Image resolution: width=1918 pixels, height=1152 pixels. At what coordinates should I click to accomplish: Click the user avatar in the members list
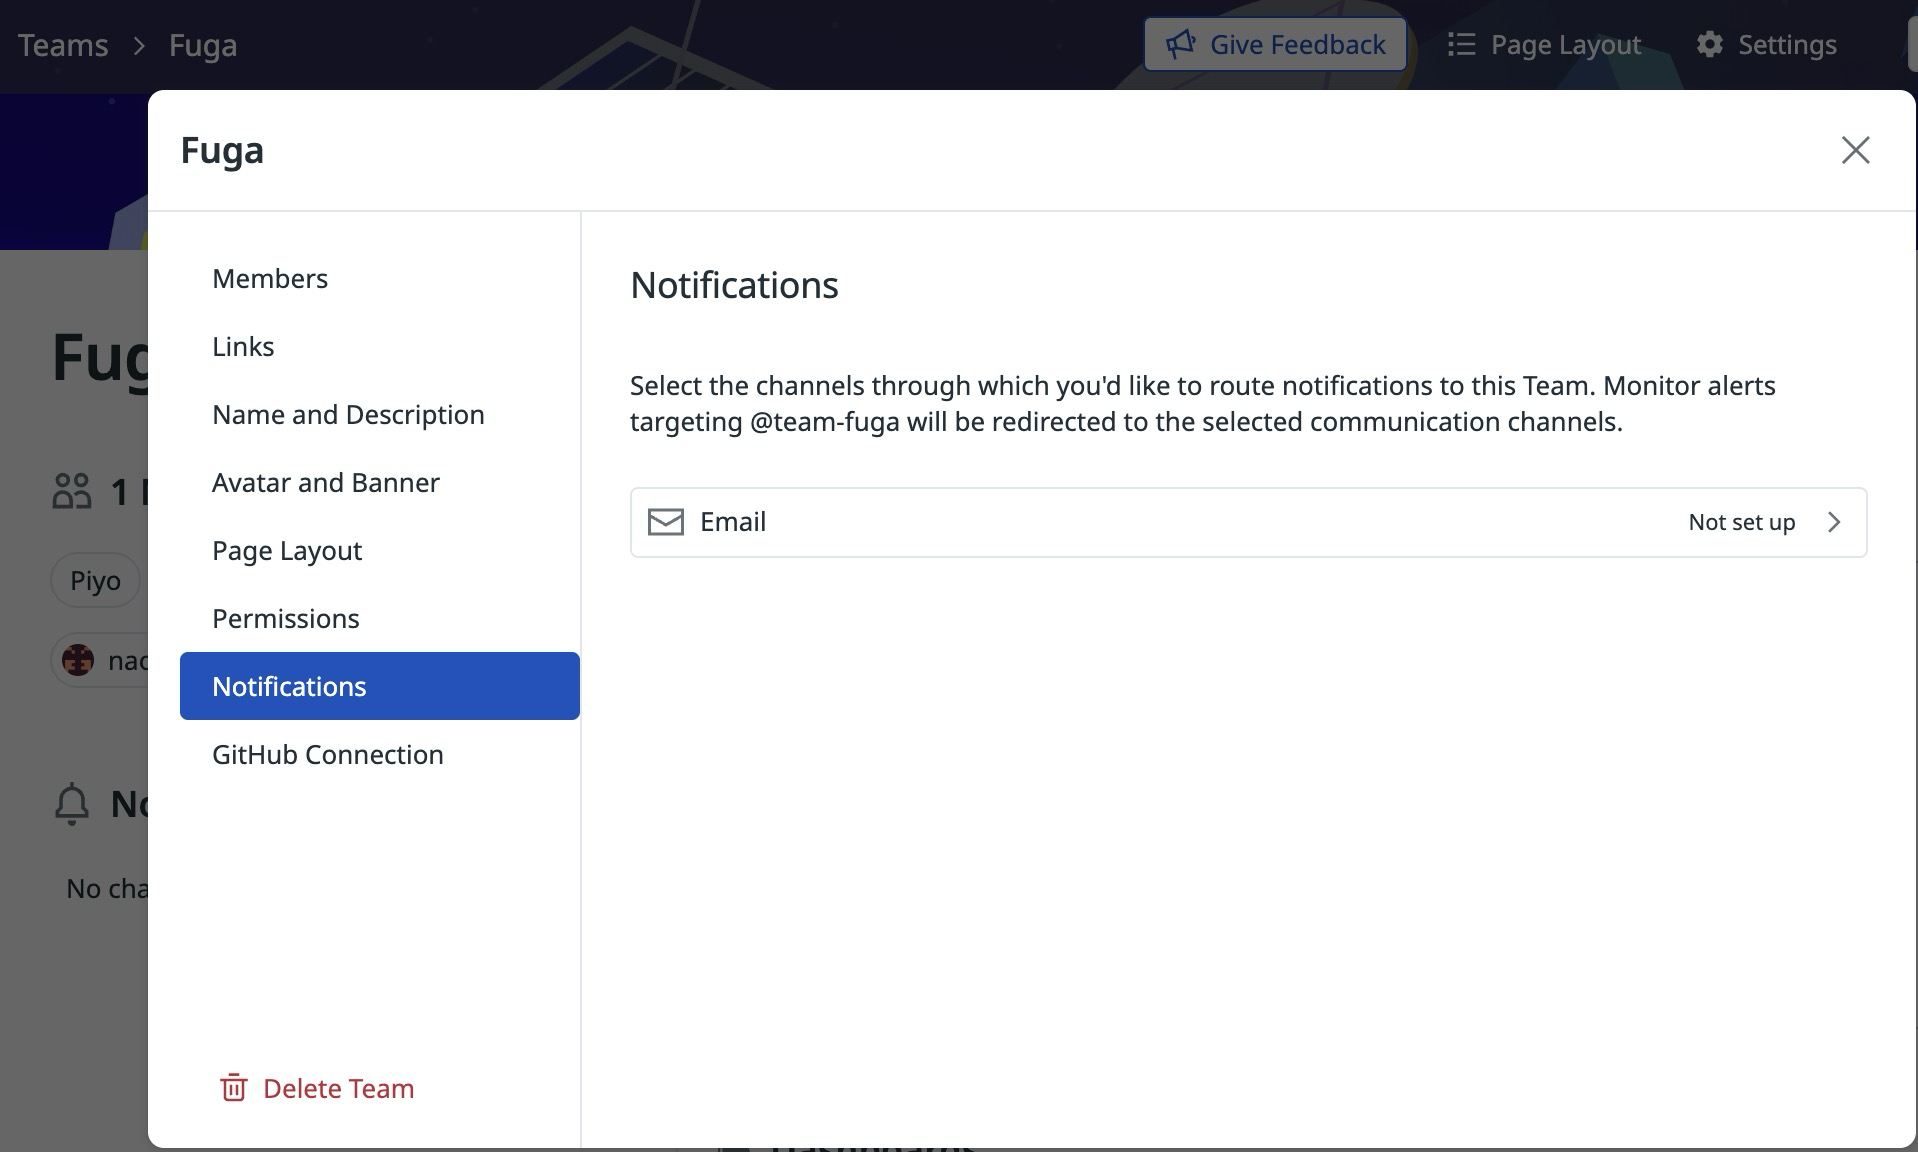[78, 660]
